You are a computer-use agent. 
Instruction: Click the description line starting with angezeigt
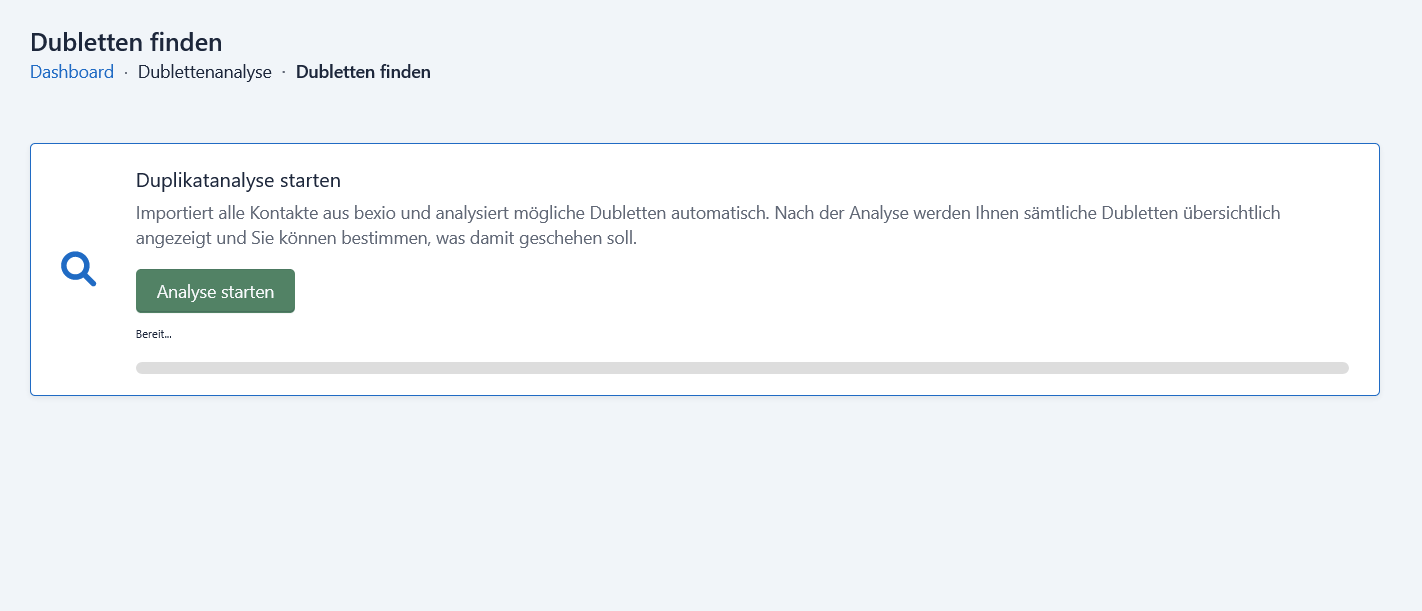(386, 239)
